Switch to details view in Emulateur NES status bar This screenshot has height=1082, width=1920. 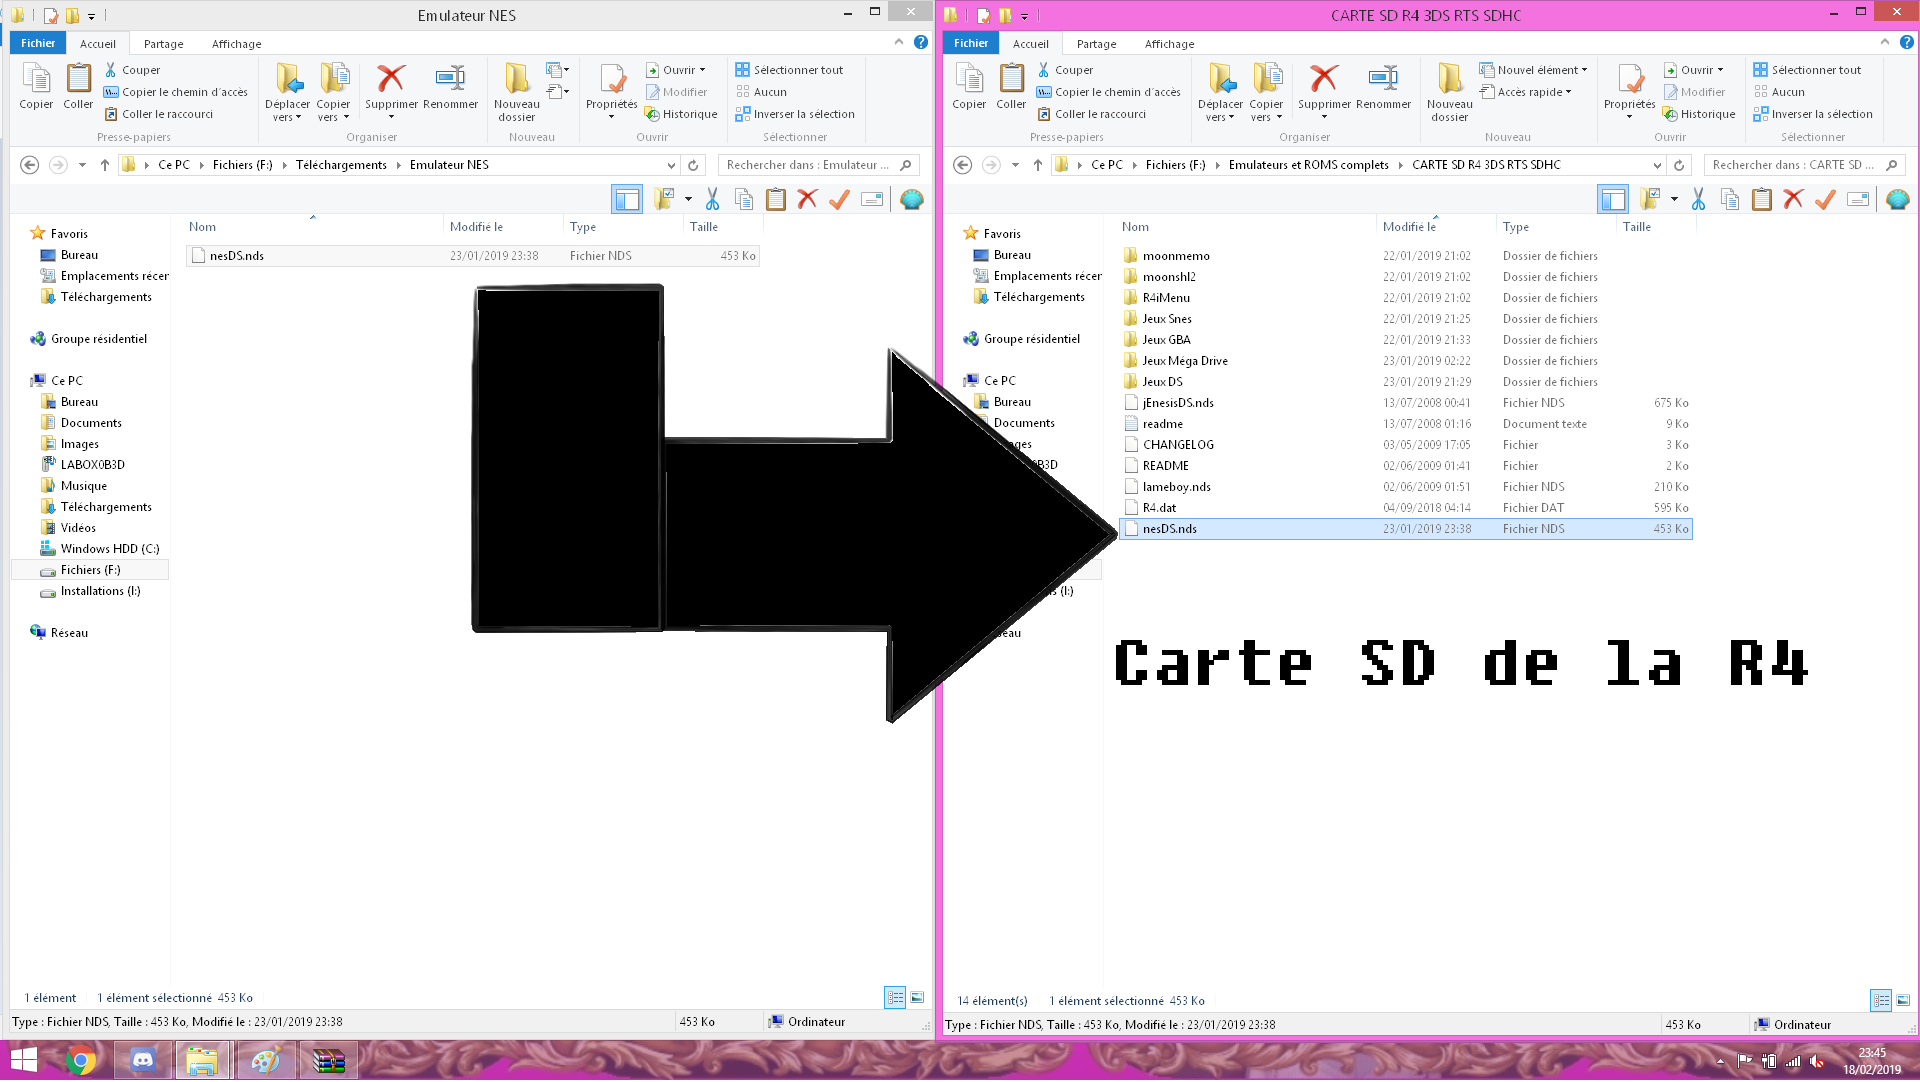click(x=895, y=998)
